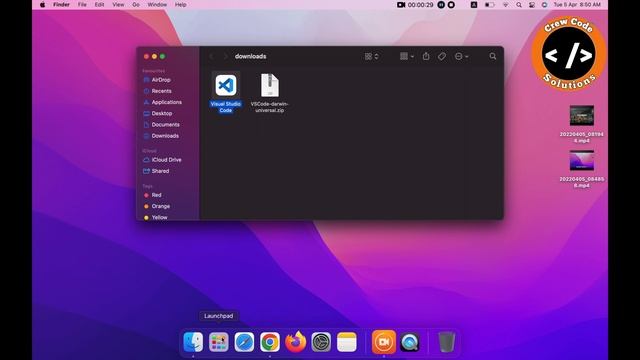Image resolution: width=640 pixels, height=360 pixels.
Task: Click the orange screen recorder Dock icon
Action: 384,342
